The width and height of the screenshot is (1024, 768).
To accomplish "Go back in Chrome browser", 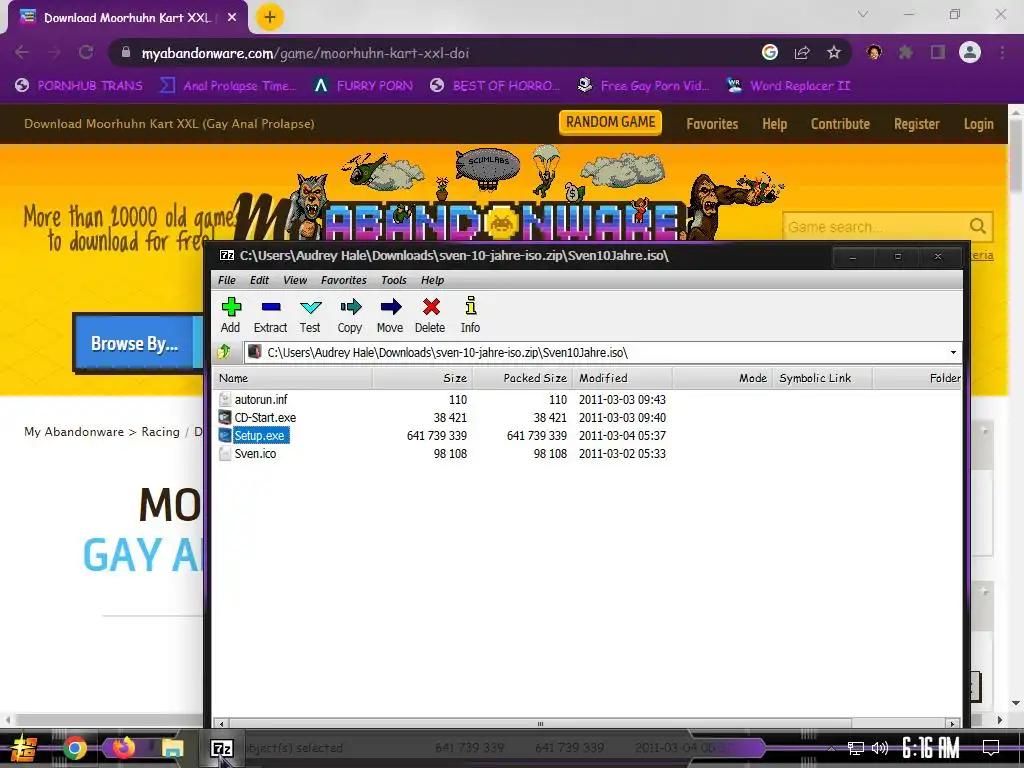I will (x=22, y=52).
